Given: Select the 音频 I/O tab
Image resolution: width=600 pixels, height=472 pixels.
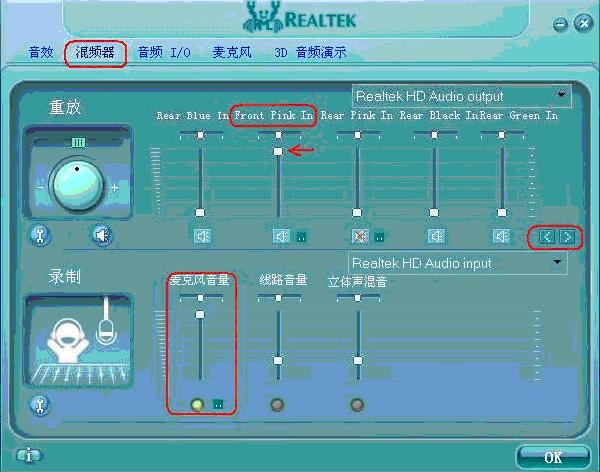Looking at the screenshot, I should (x=164, y=52).
